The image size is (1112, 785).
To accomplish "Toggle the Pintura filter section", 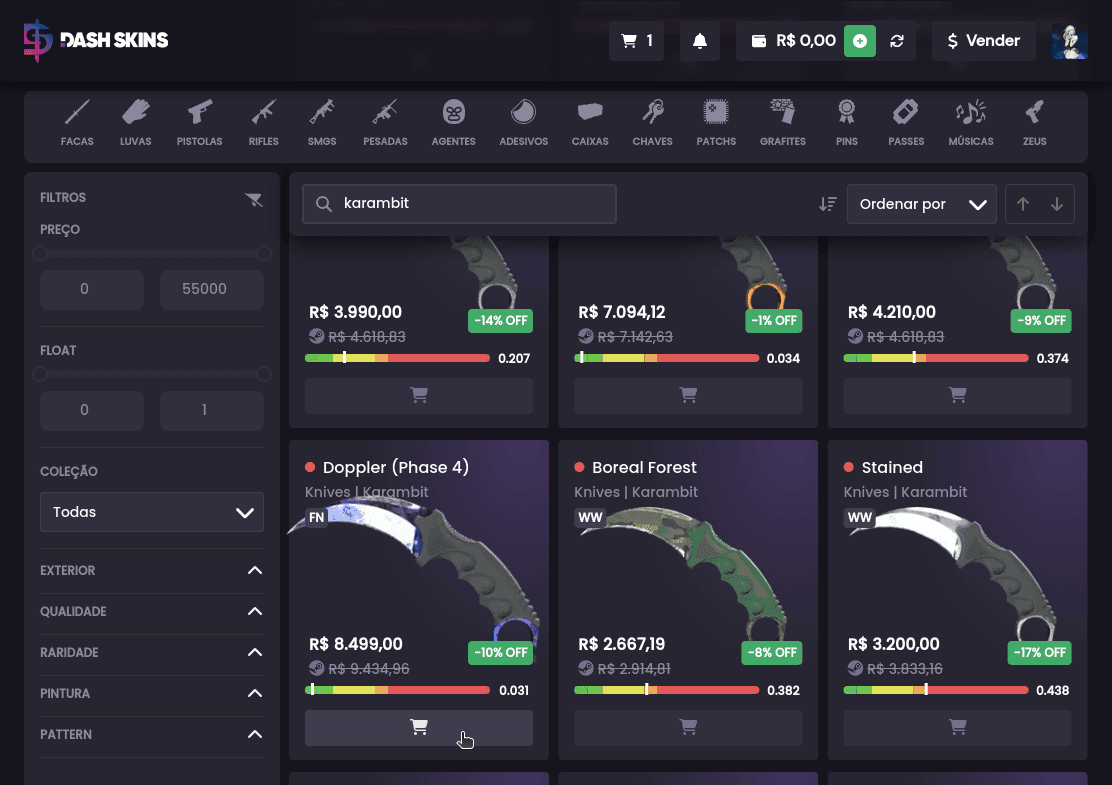I will tap(152, 694).
